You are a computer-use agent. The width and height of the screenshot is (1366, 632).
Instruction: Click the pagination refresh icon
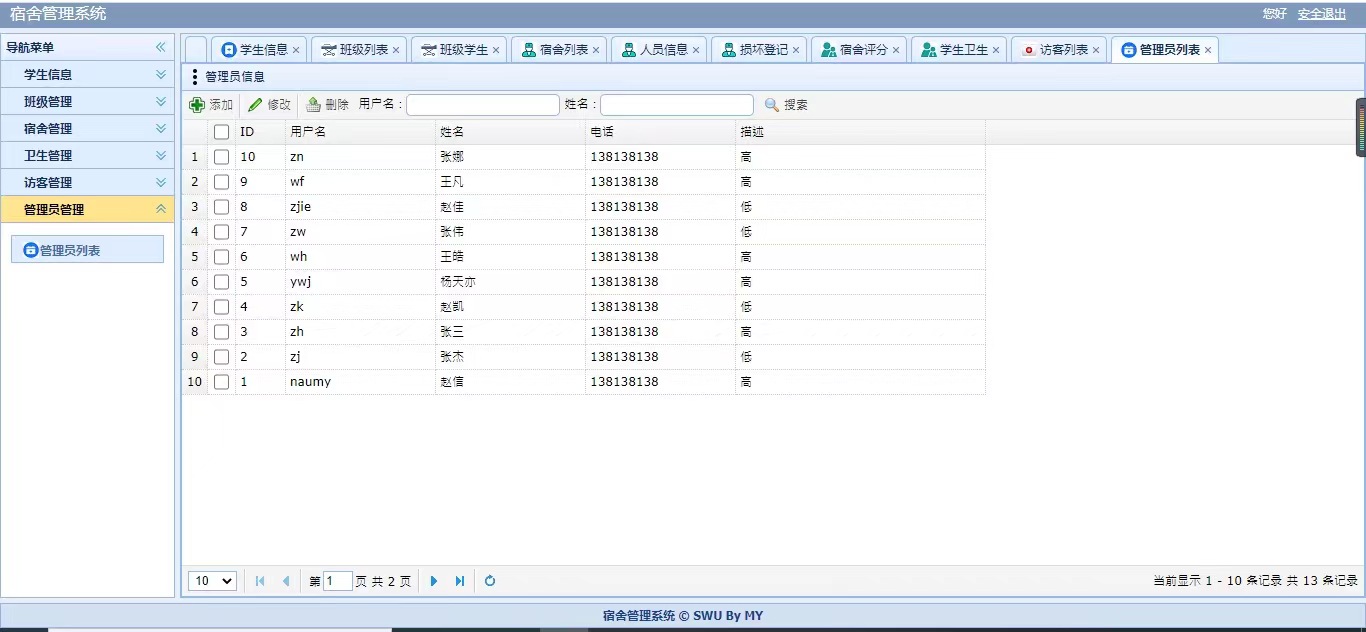[490, 581]
